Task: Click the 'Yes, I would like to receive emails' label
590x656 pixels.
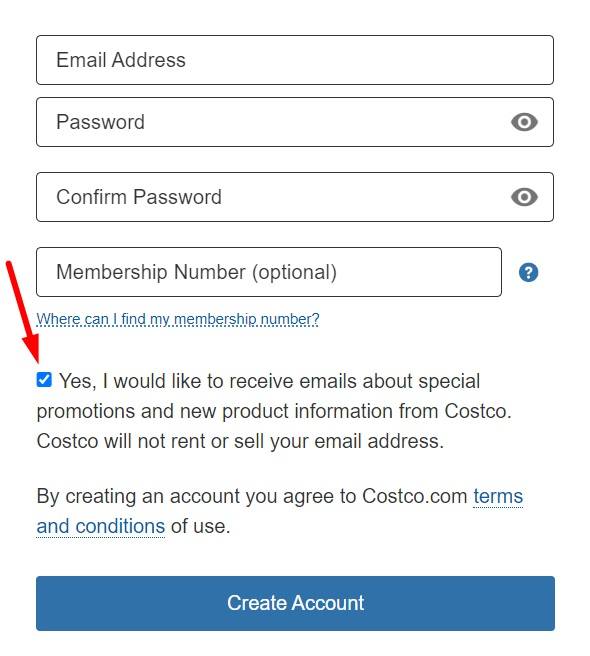Action: [x=269, y=381]
